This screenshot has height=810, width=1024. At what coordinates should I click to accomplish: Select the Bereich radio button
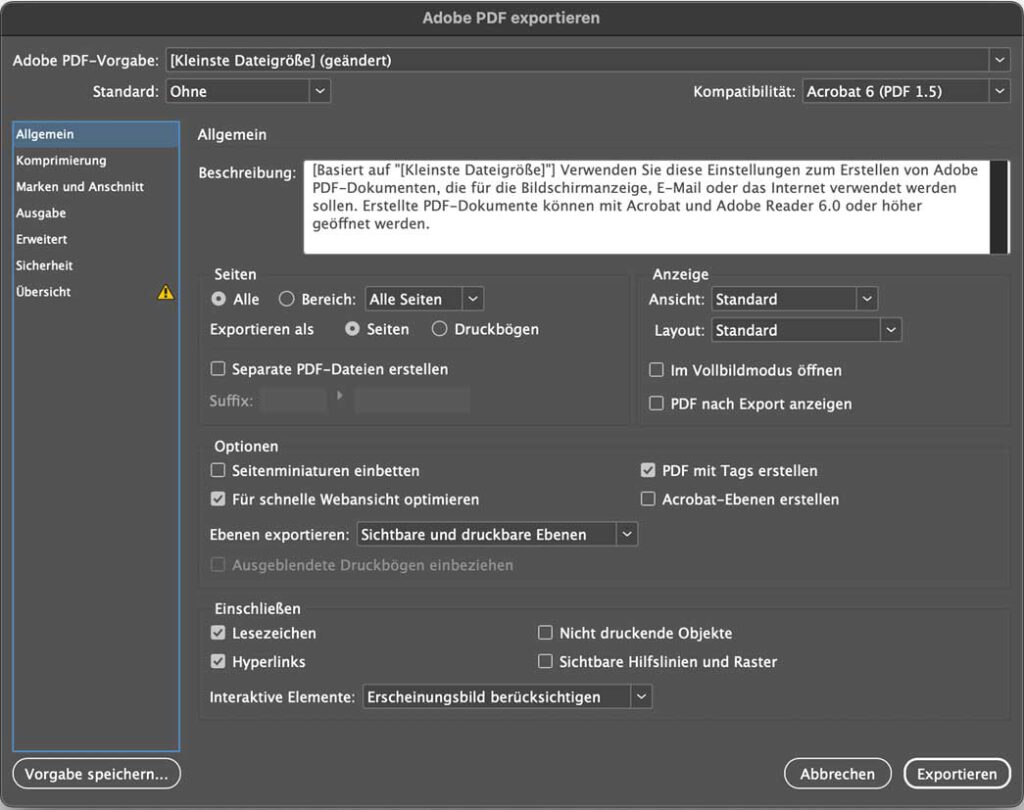[x=286, y=299]
